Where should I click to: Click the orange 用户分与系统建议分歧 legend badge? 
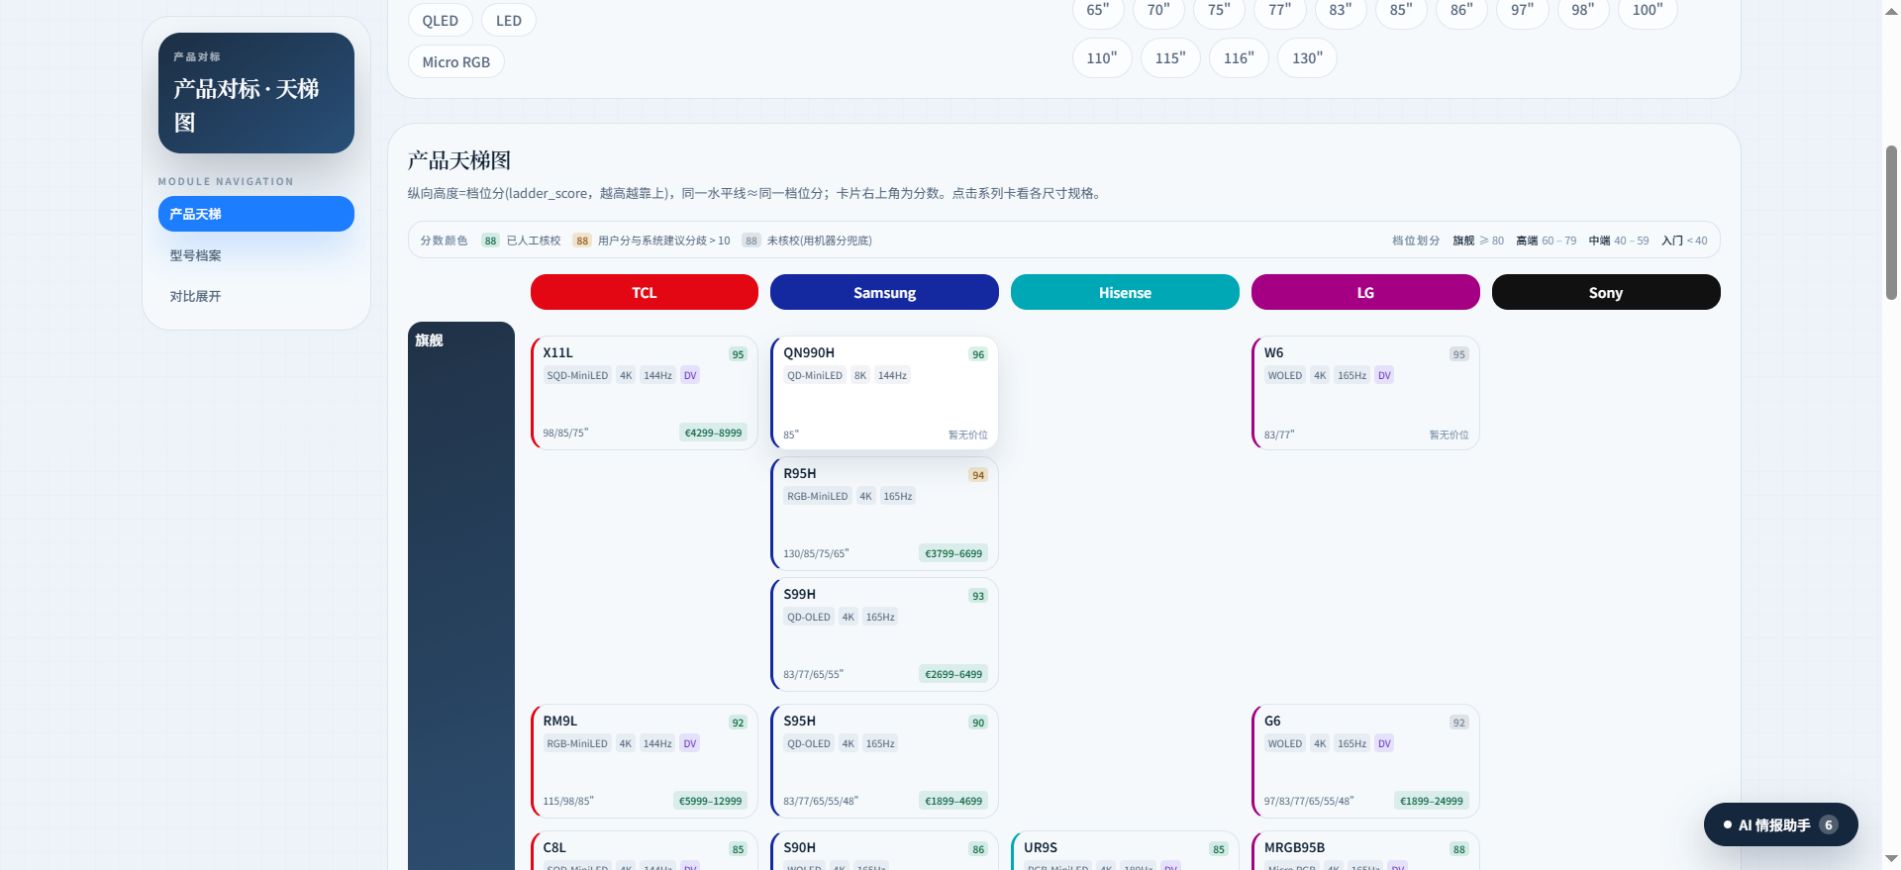tap(582, 240)
